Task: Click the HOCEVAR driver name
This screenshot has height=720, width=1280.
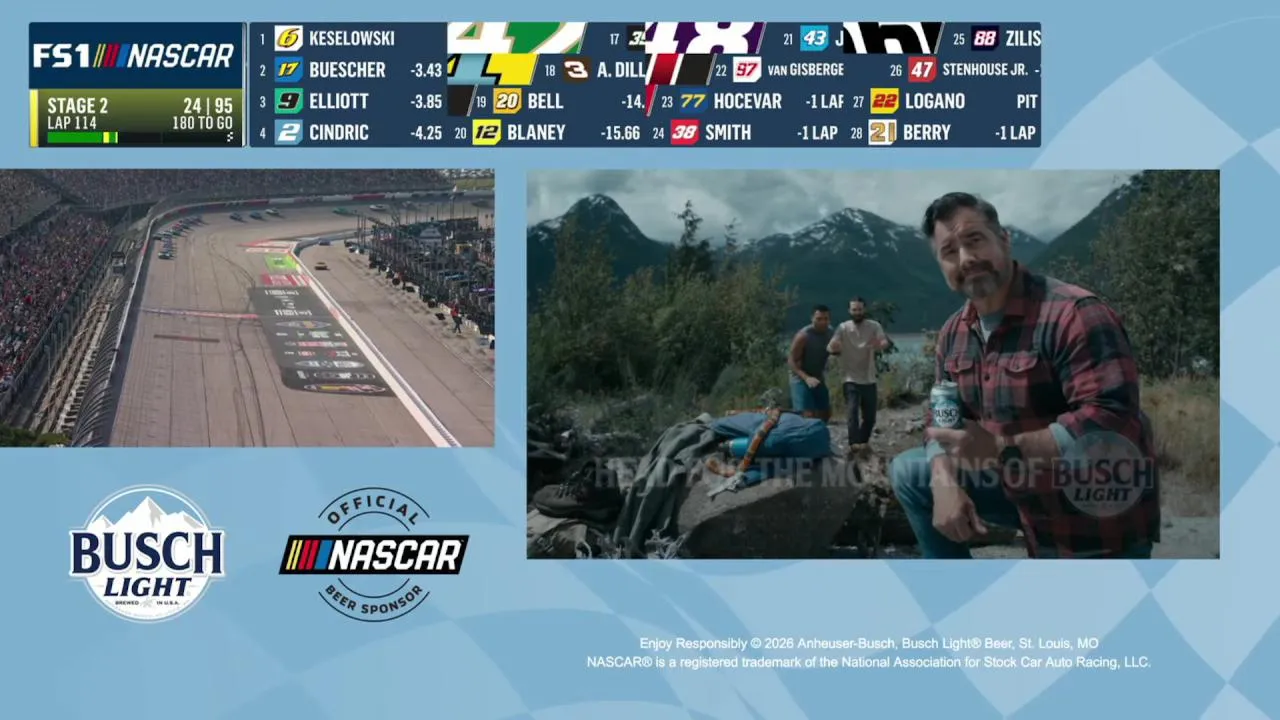Action: coord(747,101)
